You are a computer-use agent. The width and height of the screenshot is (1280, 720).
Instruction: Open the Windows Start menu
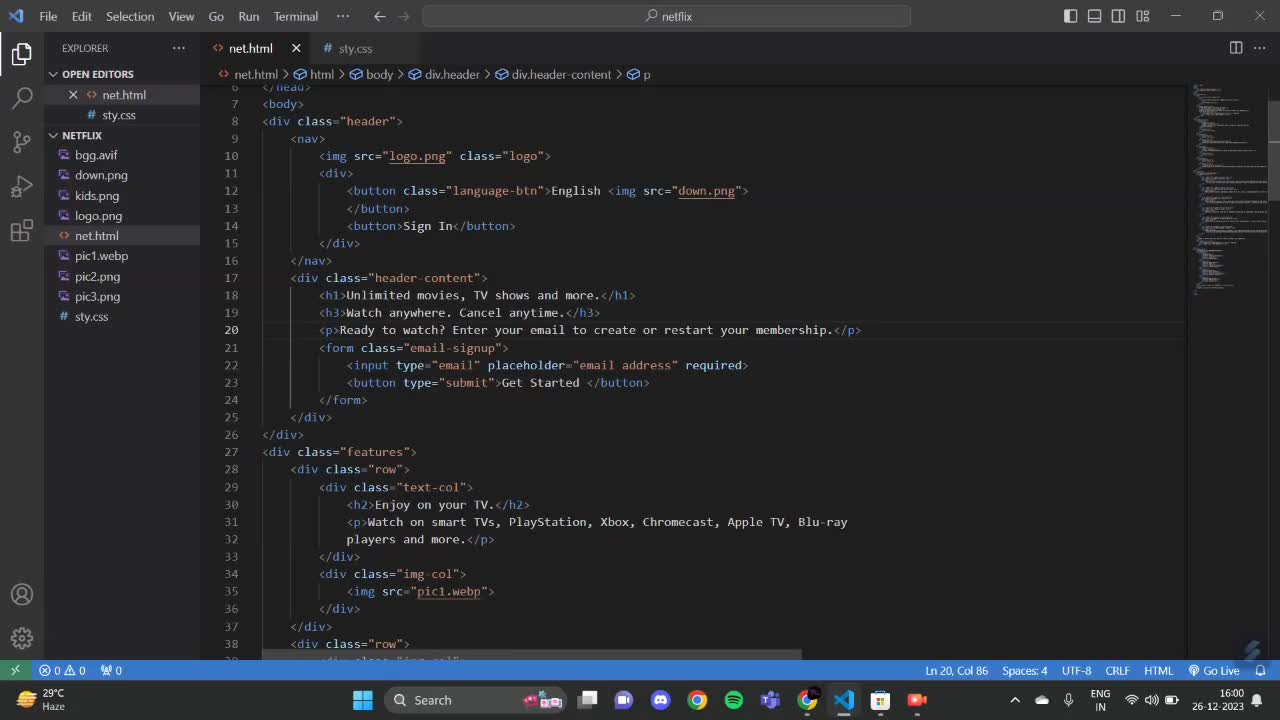tap(362, 700)
